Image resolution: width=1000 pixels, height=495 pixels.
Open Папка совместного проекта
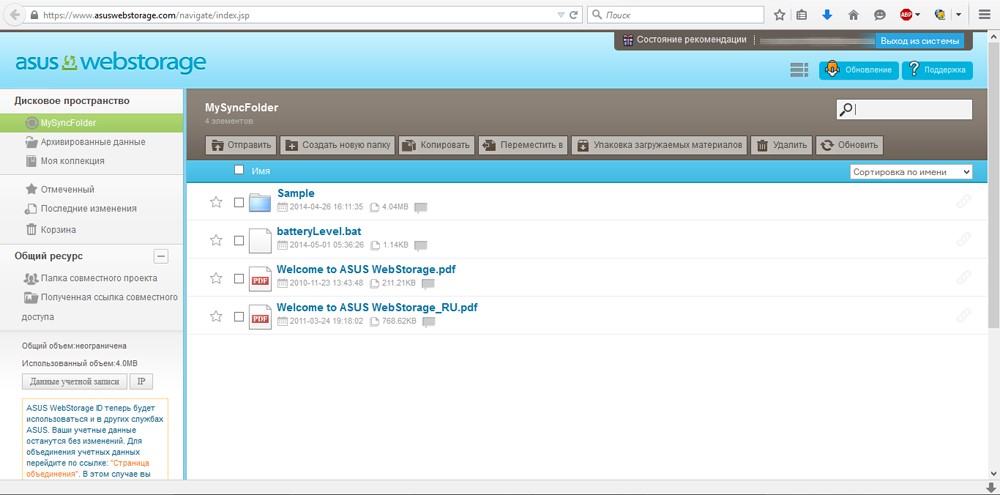tap(91, 278)
